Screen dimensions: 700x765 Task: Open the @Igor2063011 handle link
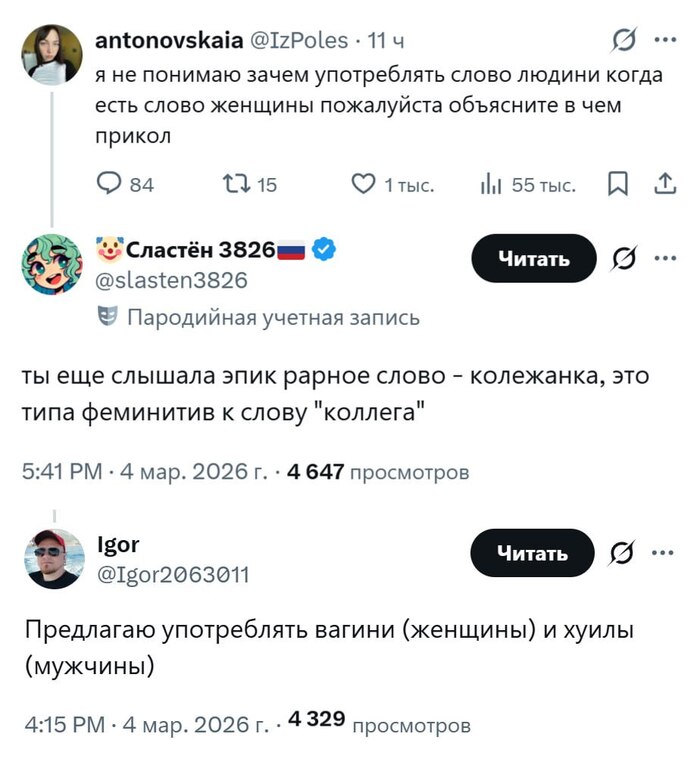tap(172, 574)
